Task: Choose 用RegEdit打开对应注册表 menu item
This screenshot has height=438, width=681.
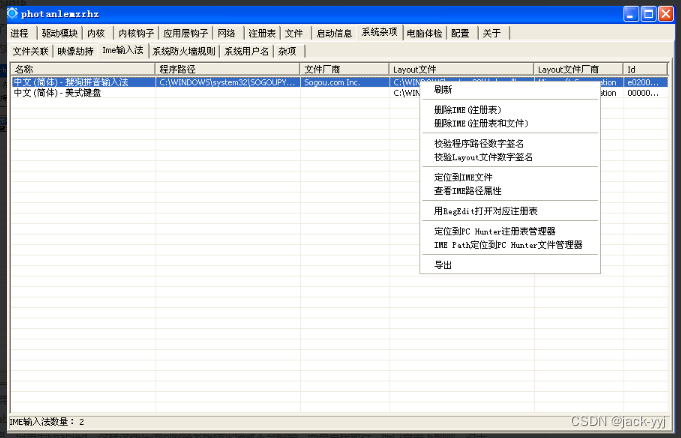Action: 510,211
